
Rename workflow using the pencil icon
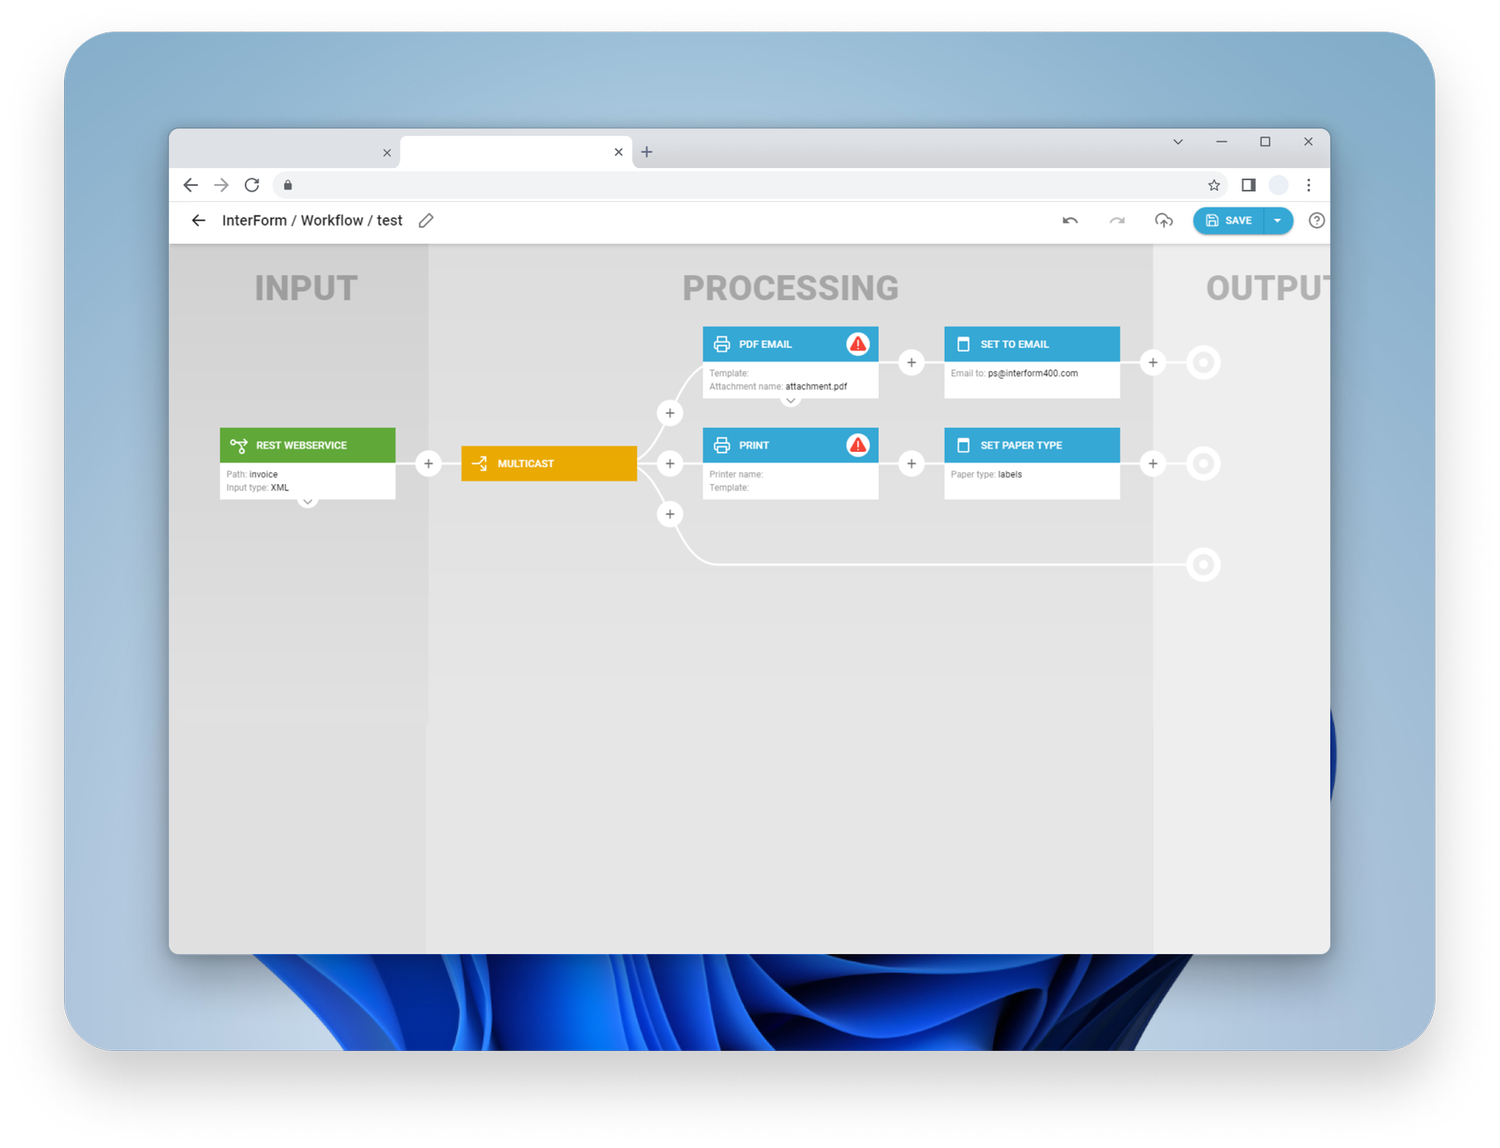pos(425,220)
